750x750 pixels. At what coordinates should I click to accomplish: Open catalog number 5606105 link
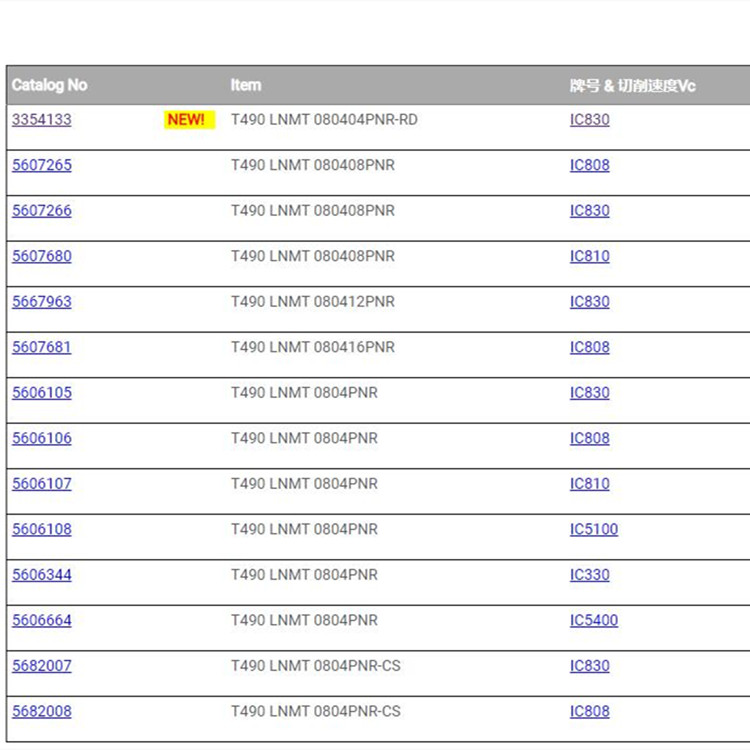(x=42, y=393)
